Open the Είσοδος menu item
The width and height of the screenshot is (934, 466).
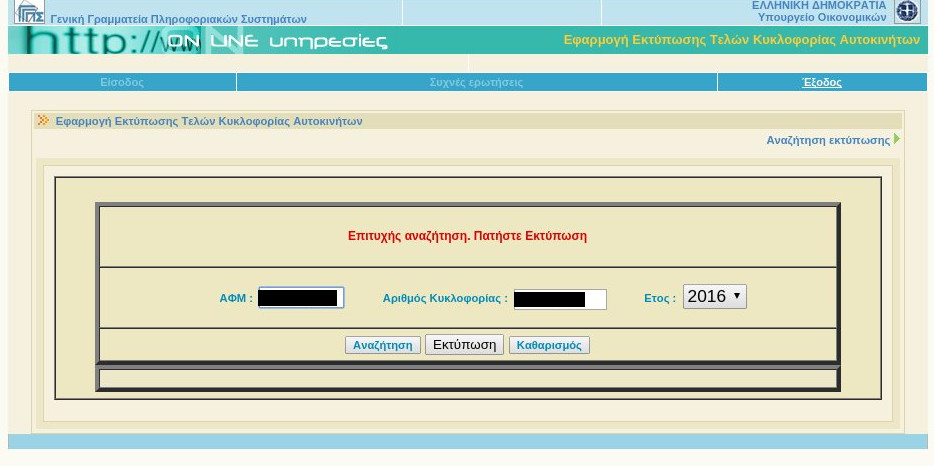122,82
